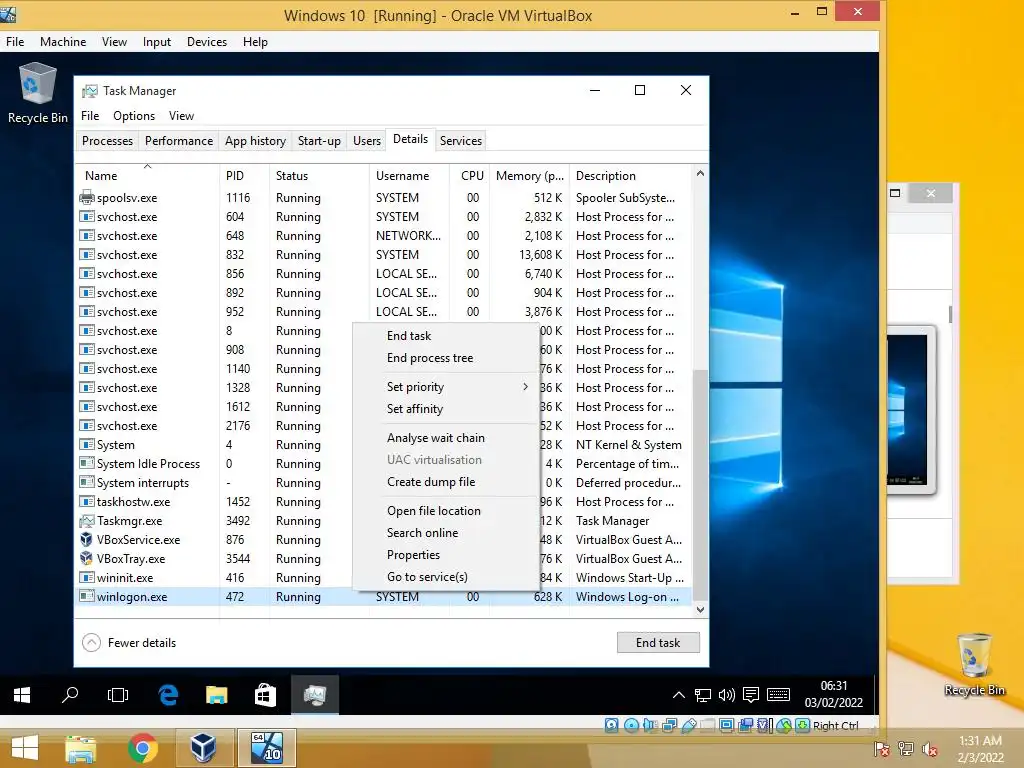Click the details list scroll-up arrow
Screen dimensions: 1024x768
[x=700, y=174]
